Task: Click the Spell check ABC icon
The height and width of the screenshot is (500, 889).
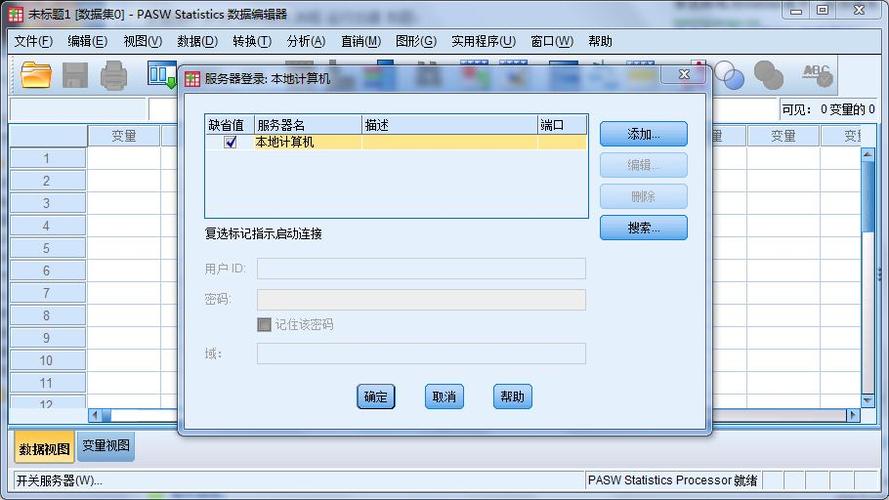Action: 816,74
